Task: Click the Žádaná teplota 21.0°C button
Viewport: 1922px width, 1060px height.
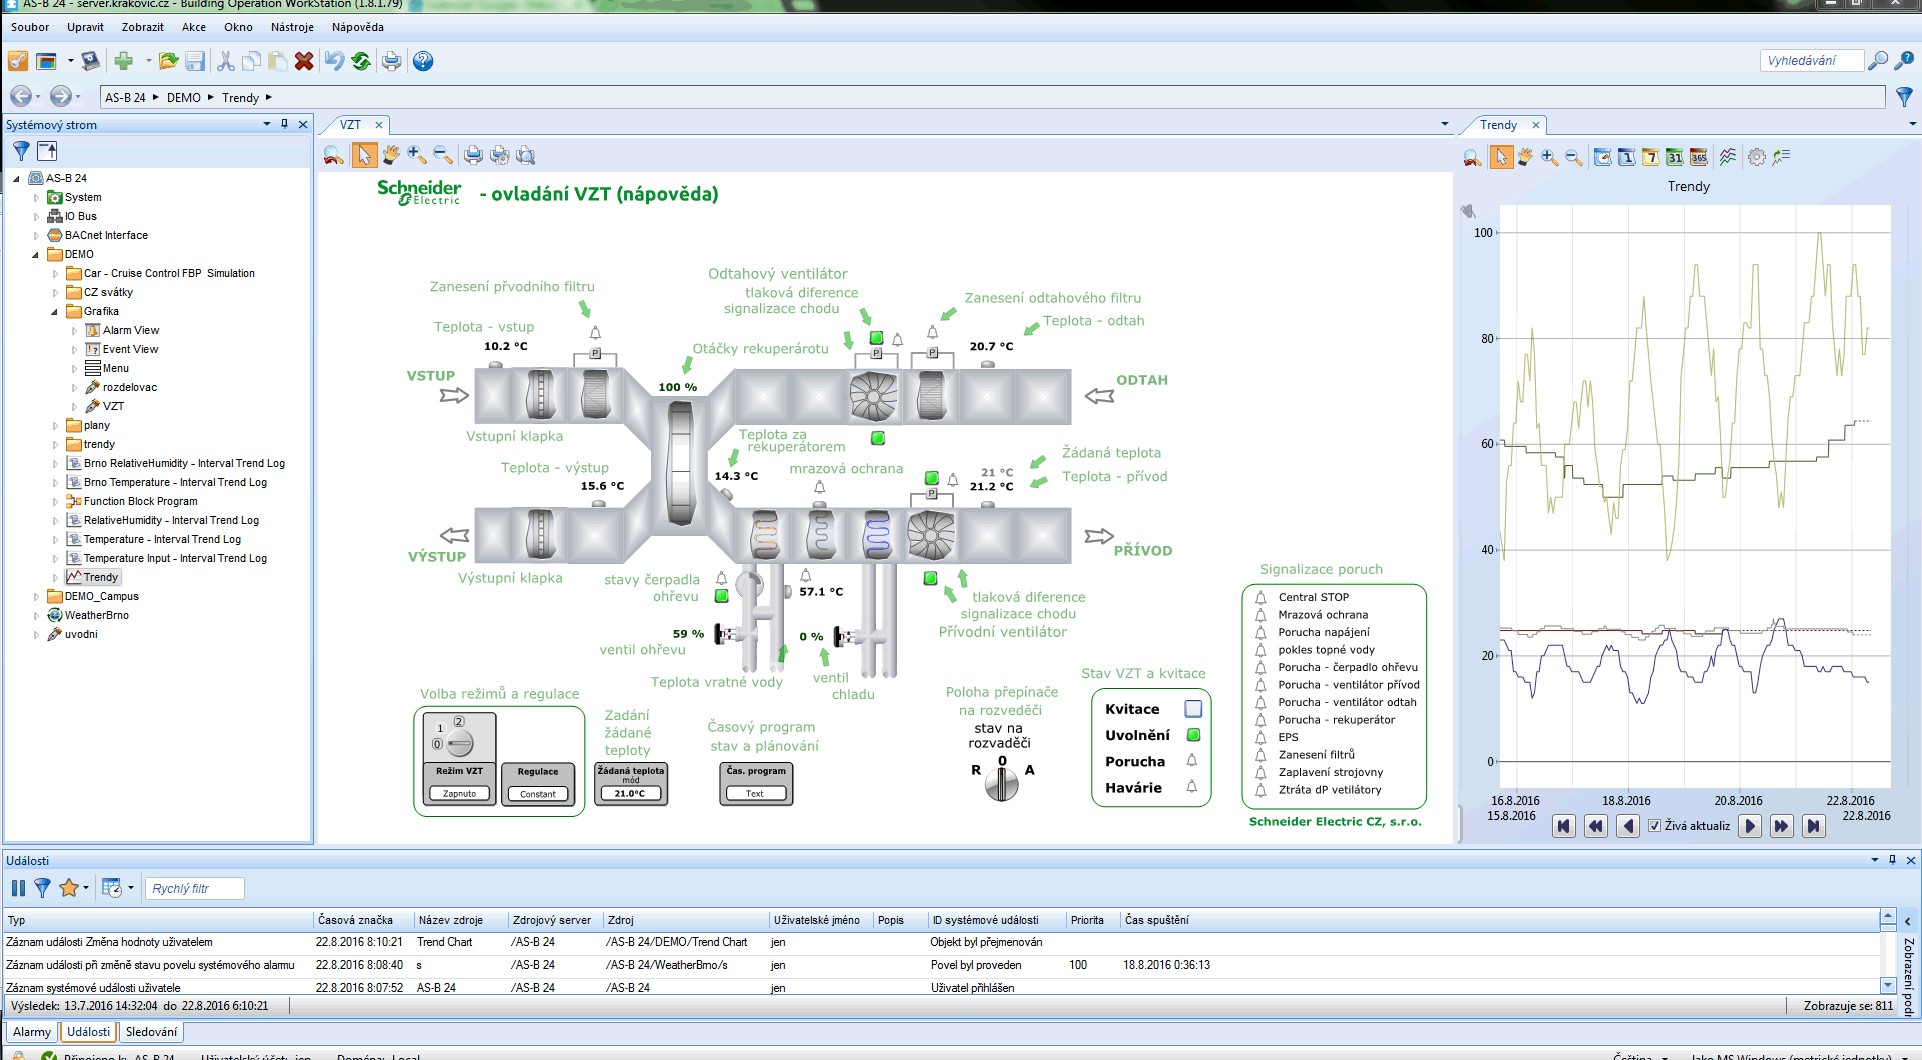Action: pyautogui.click(x=630, y=793)
